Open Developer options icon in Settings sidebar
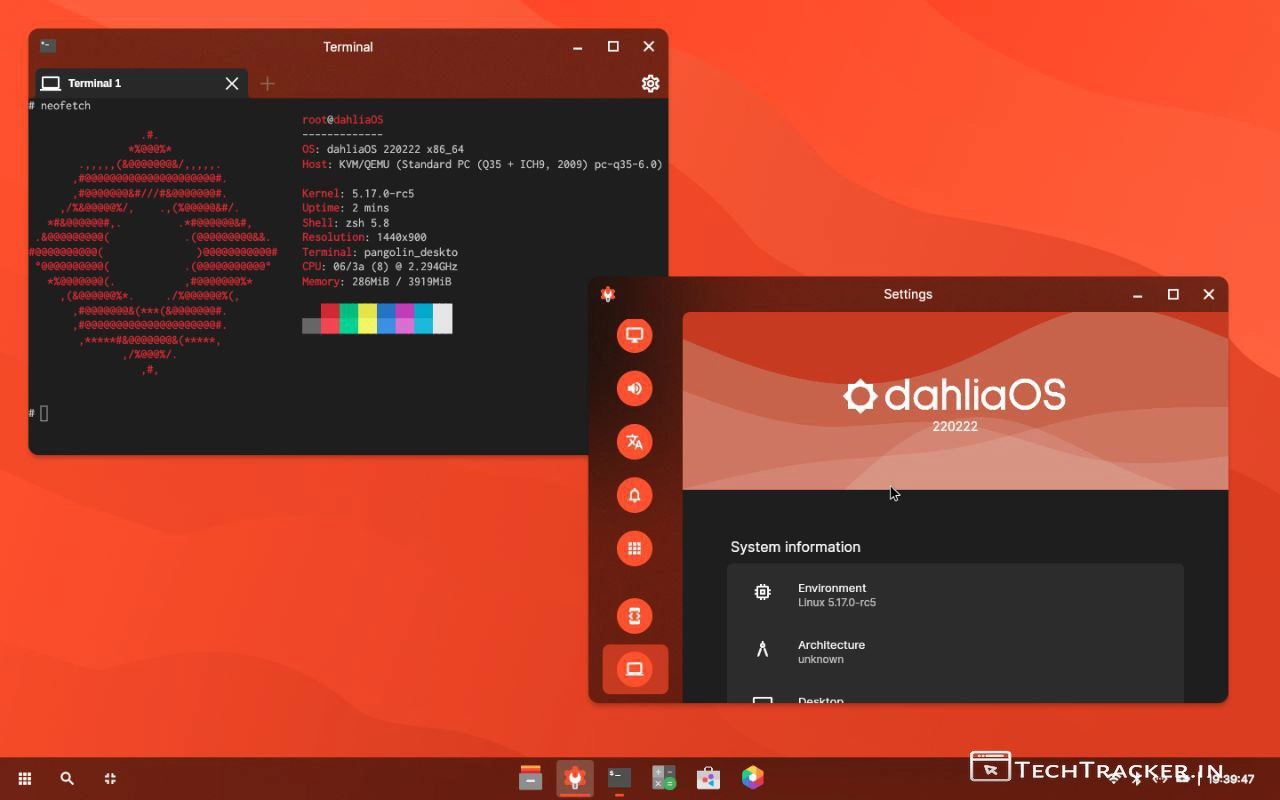1280x800 pixels. pyautogui.click(x=634, y=616)
